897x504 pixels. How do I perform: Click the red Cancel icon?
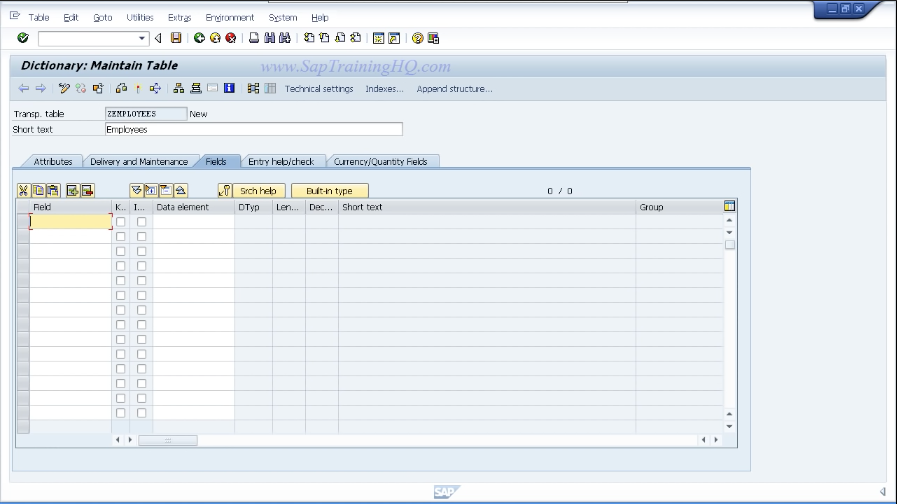230,38
